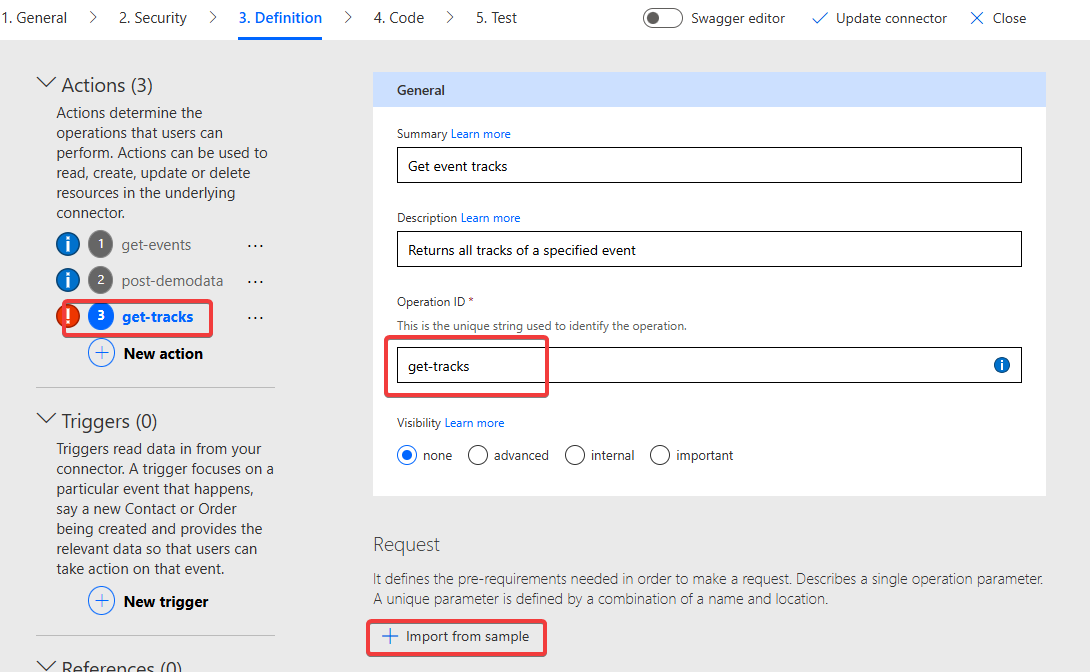Click the Import from sample button
Viewport: 1090px width, 672px height.
[456, 637]
